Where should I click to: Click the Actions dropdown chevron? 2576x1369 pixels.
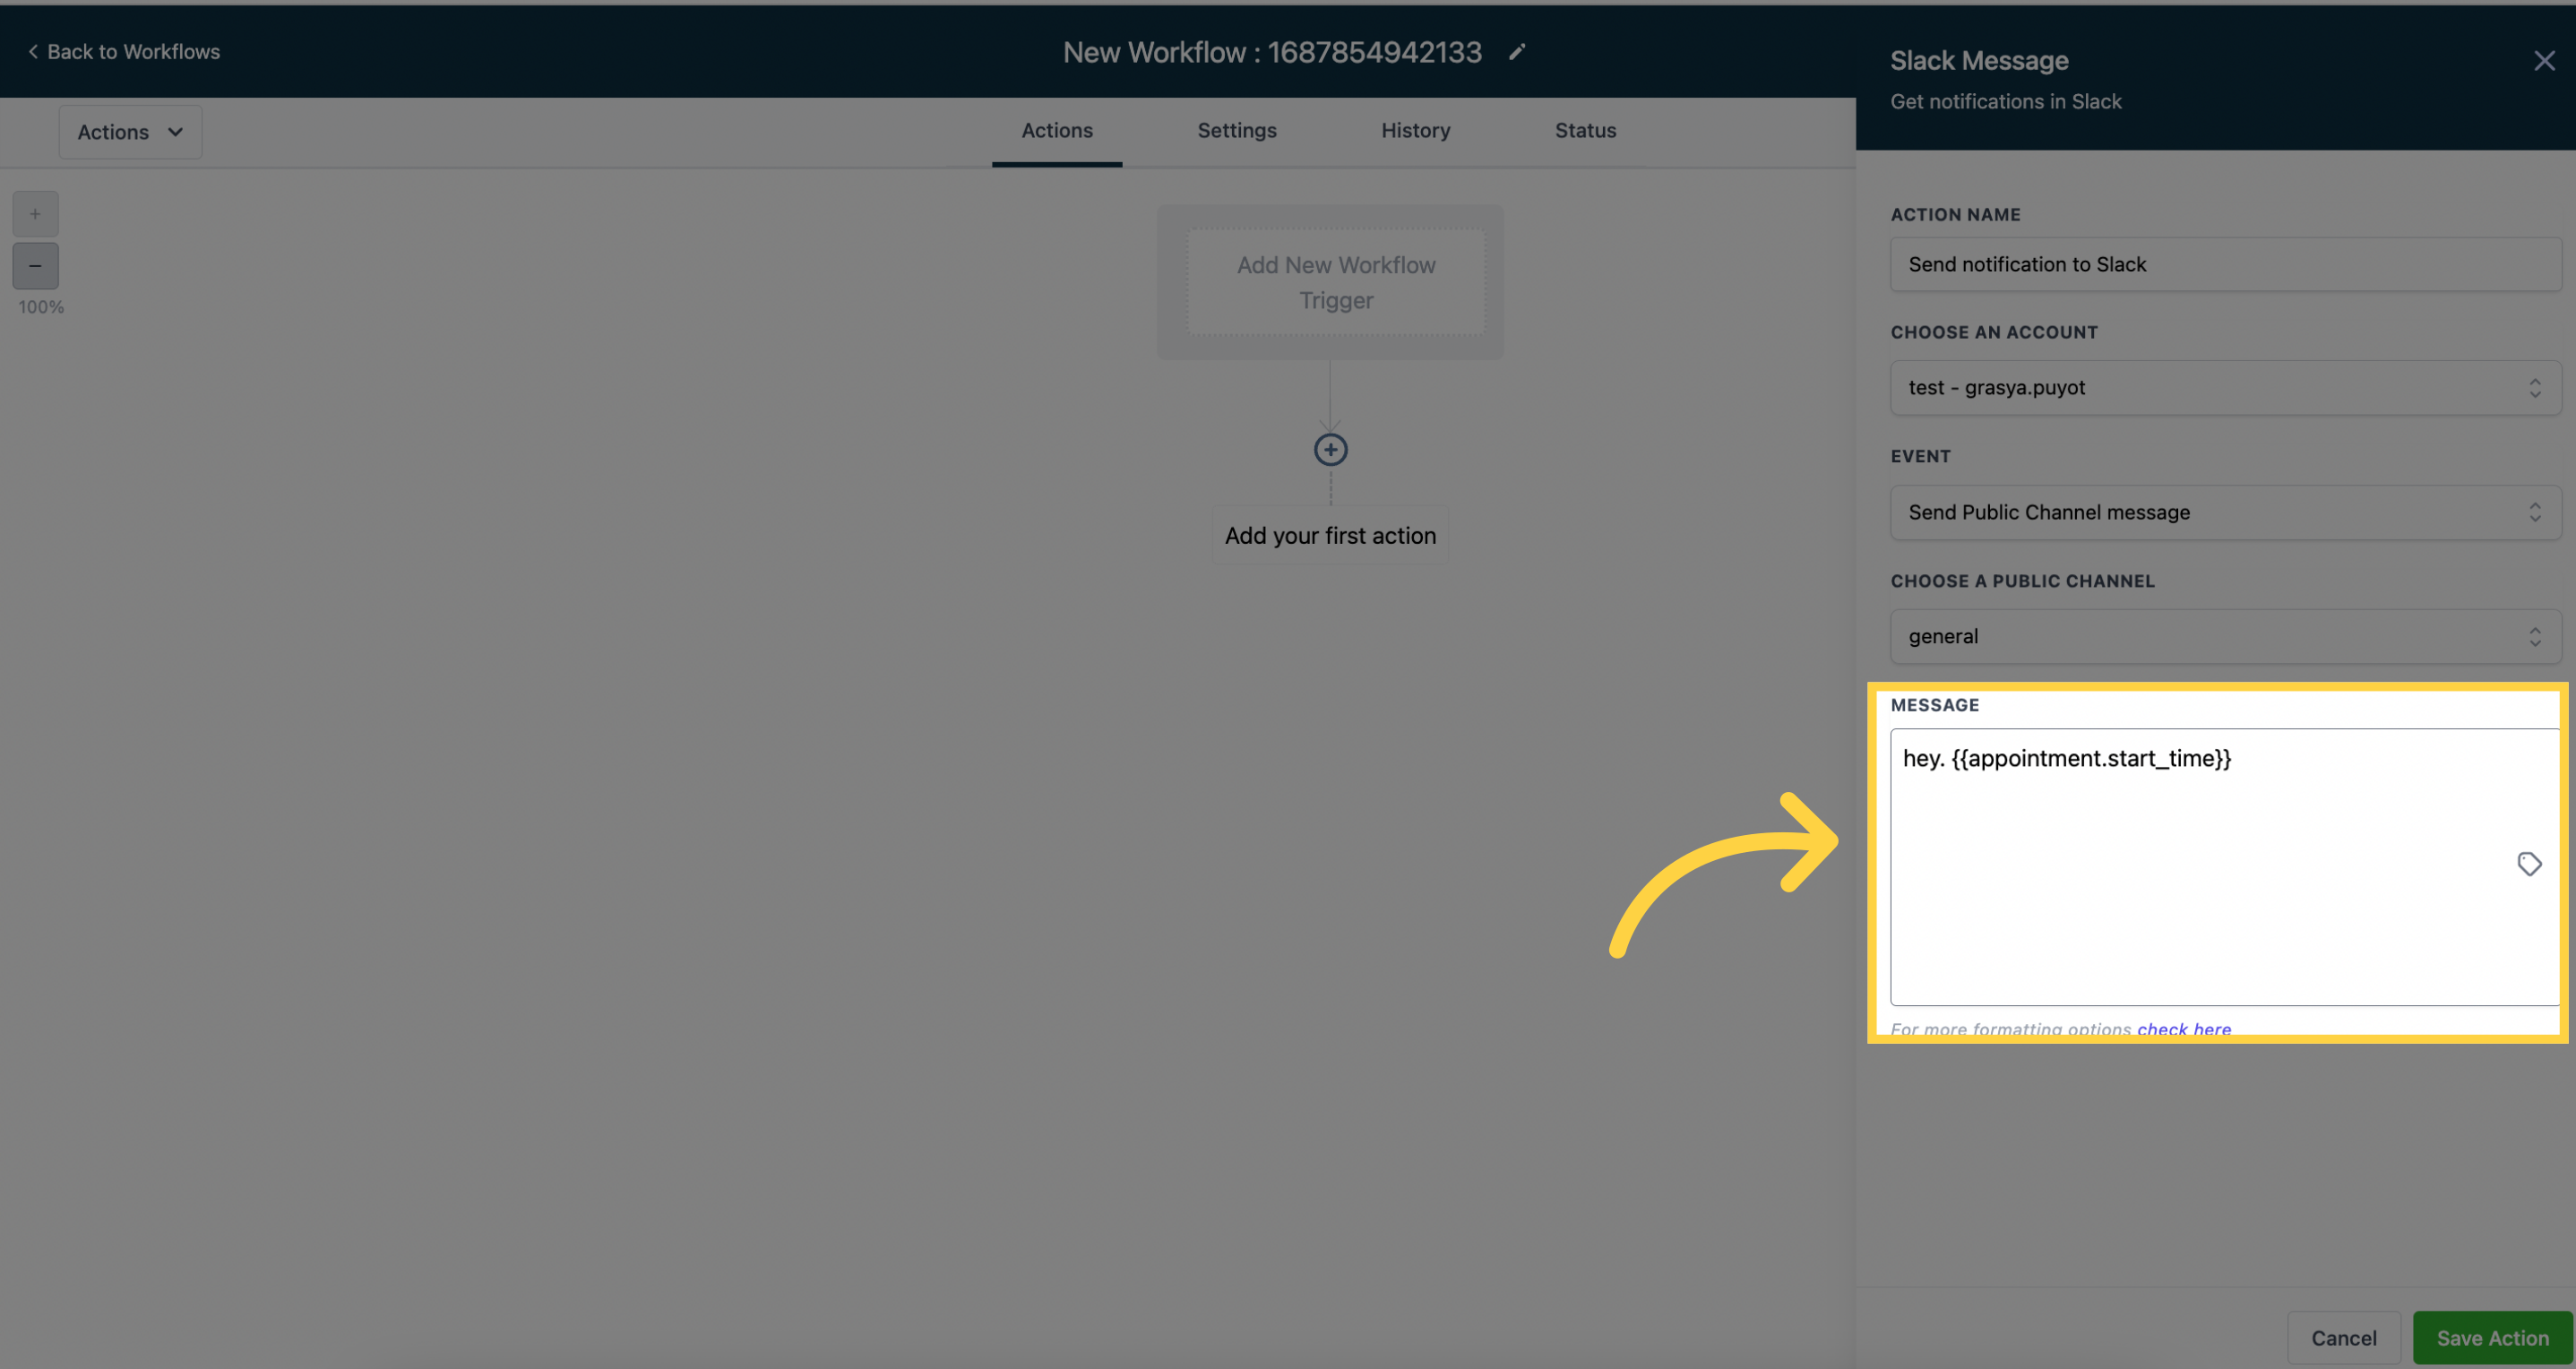pyautogui.click(x=174, y=131)
